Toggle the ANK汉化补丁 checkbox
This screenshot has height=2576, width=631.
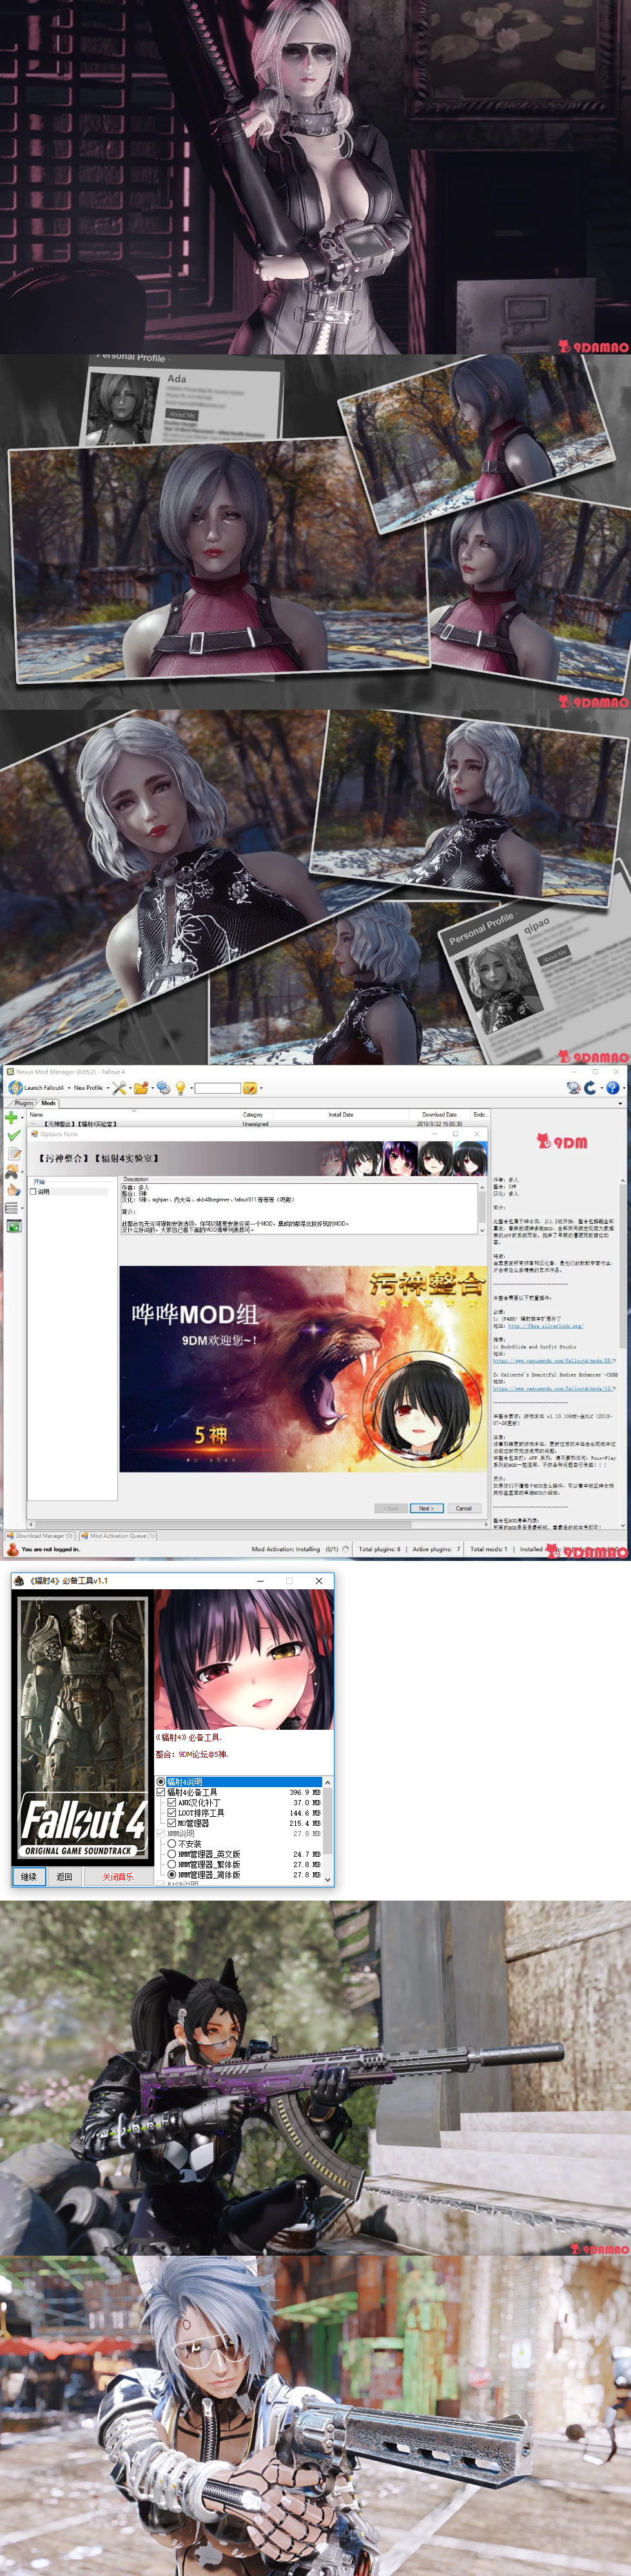(172, 1802)
